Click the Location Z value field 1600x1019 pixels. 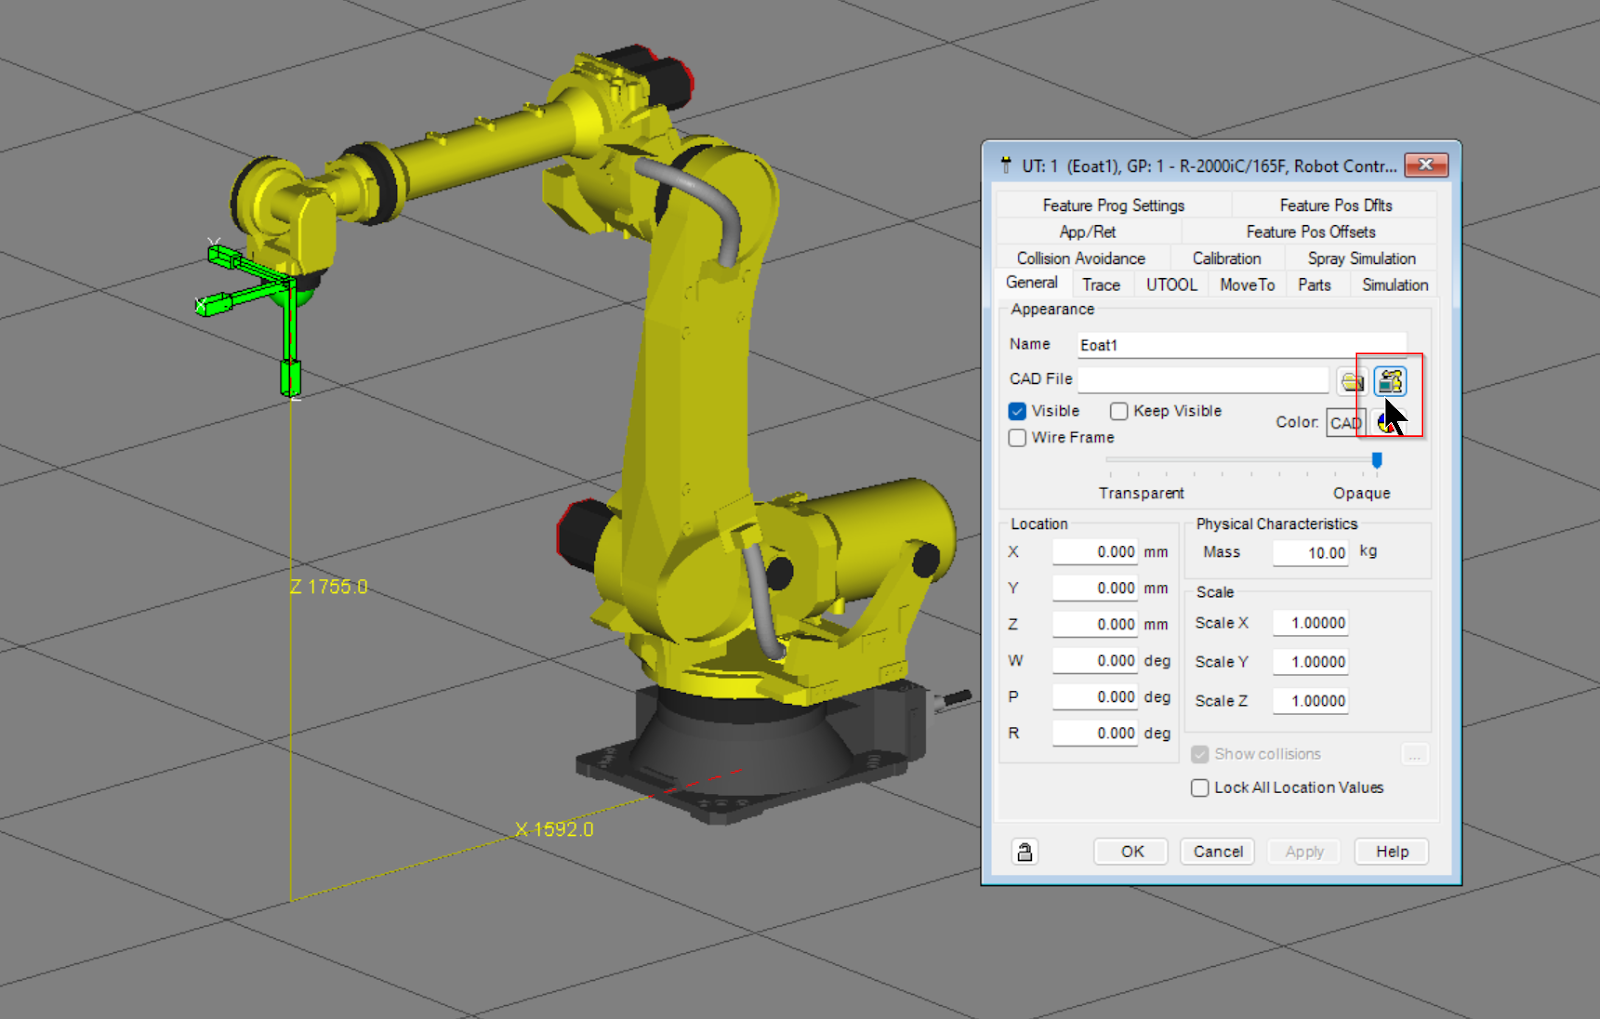point(1095,624)
